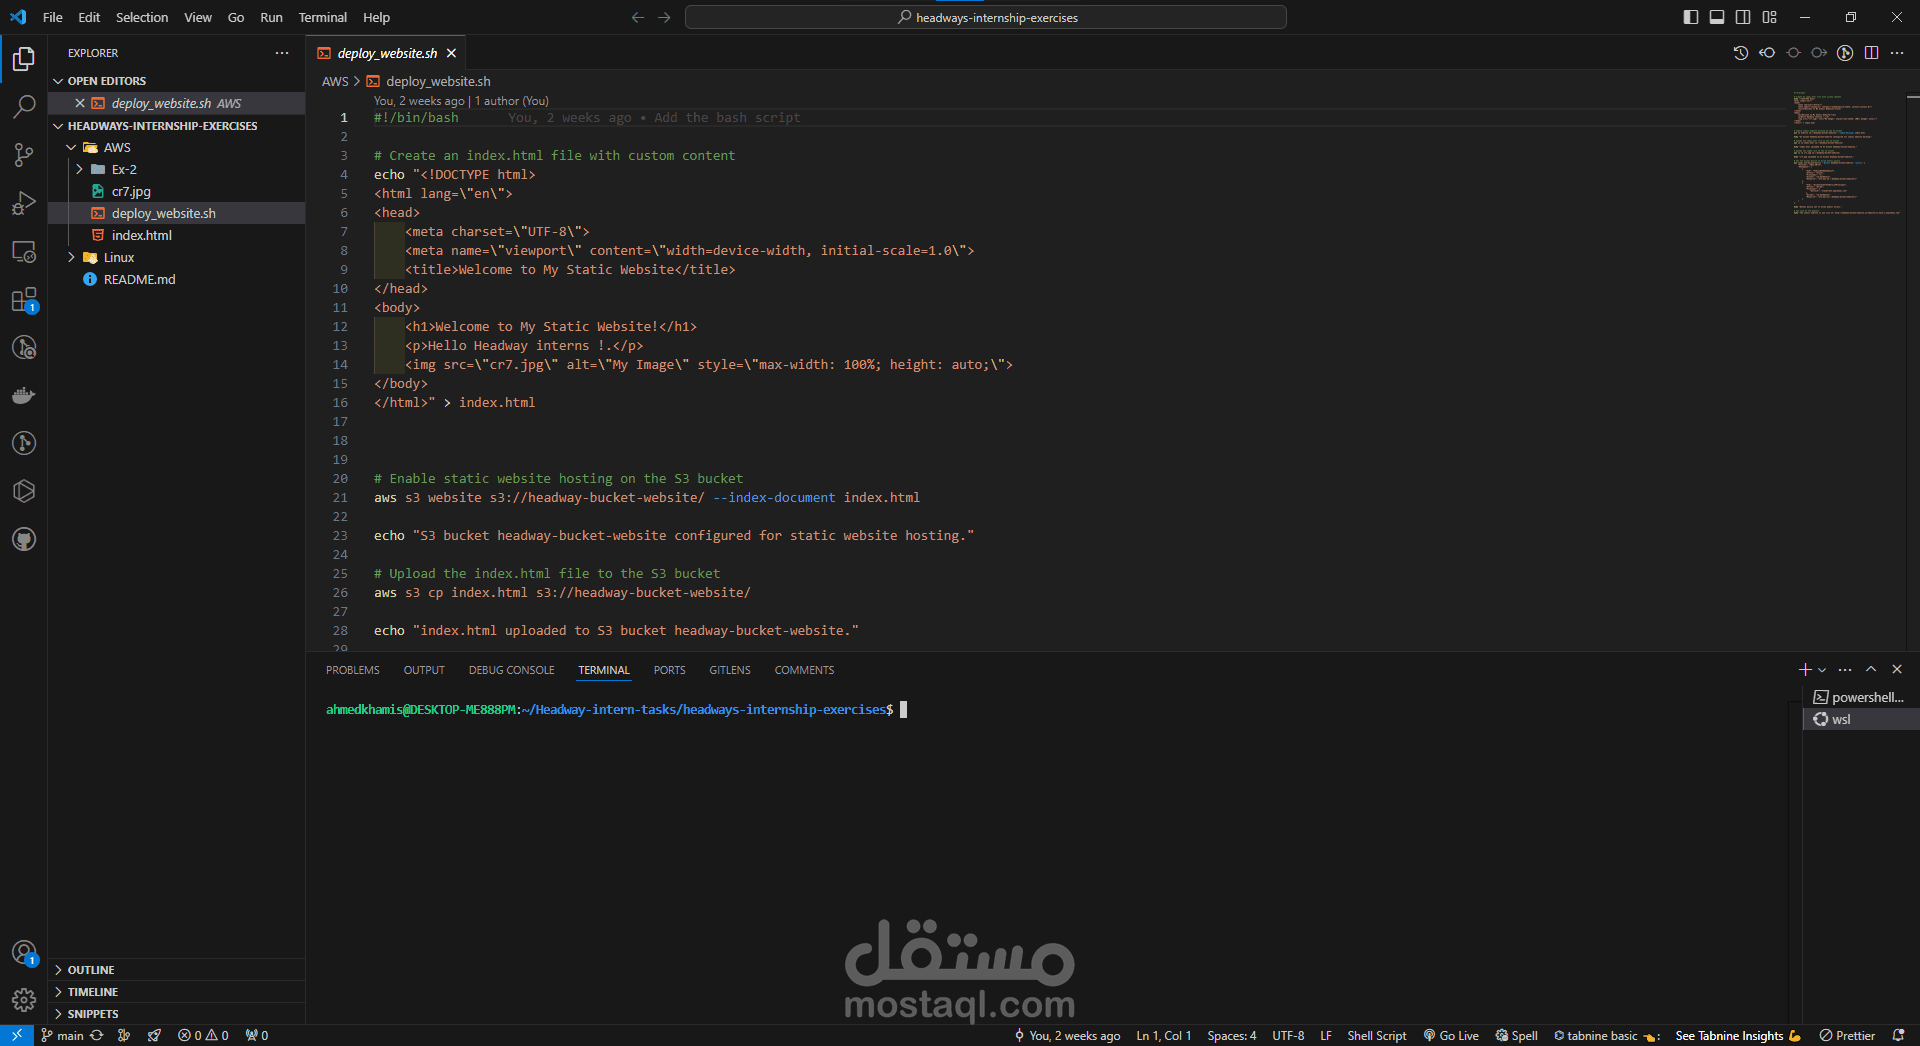This screenshot has width=1920, height=1046.
Task: Close deploy_website.sh in Open Editors list
Action: tap(79, 103)
